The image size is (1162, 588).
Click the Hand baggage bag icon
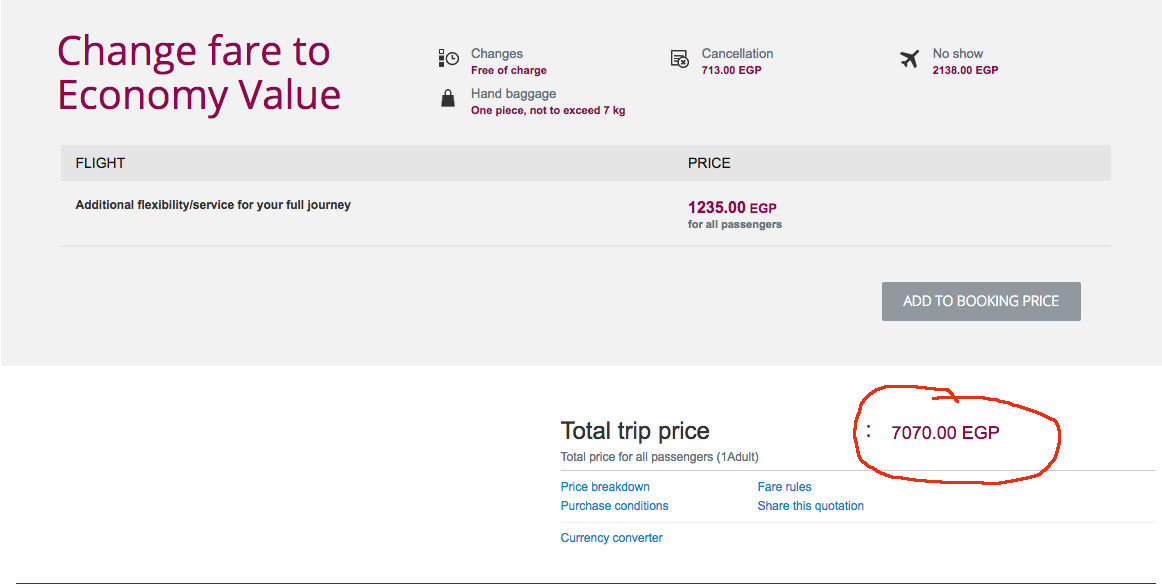click(448, 98)
